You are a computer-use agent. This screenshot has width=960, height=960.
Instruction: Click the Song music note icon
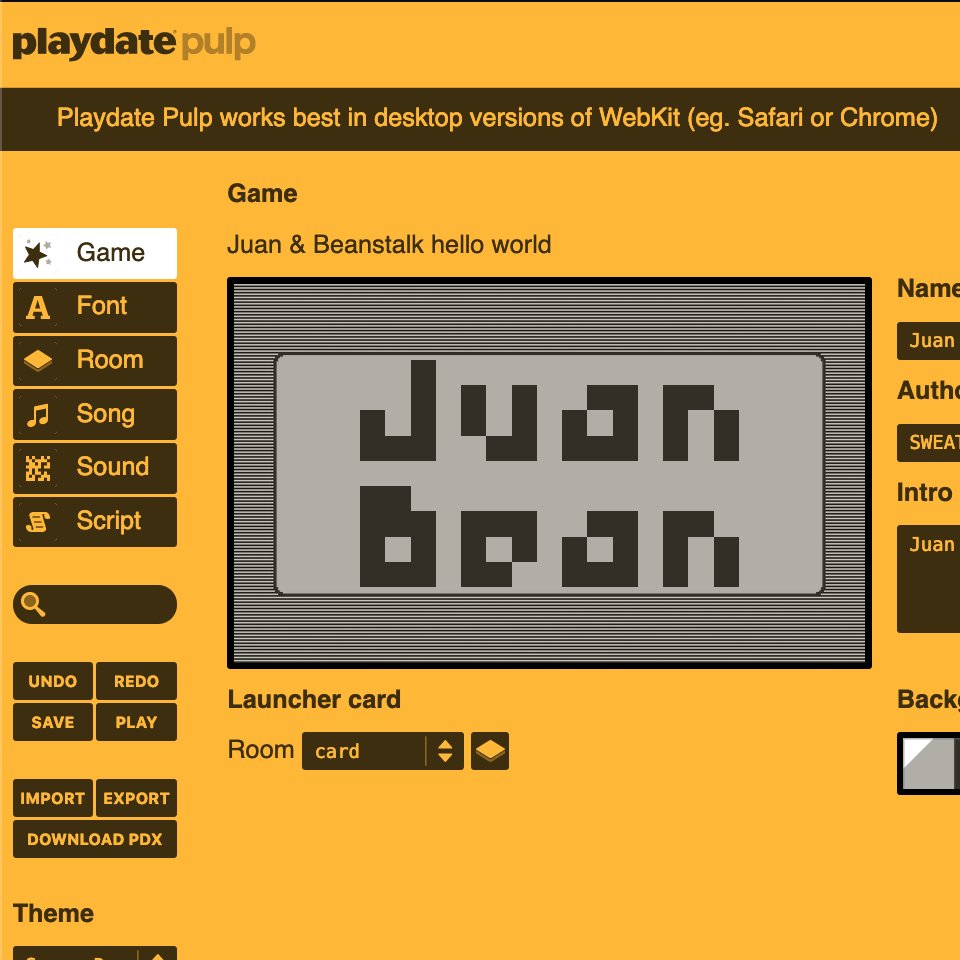pos(38,415)
